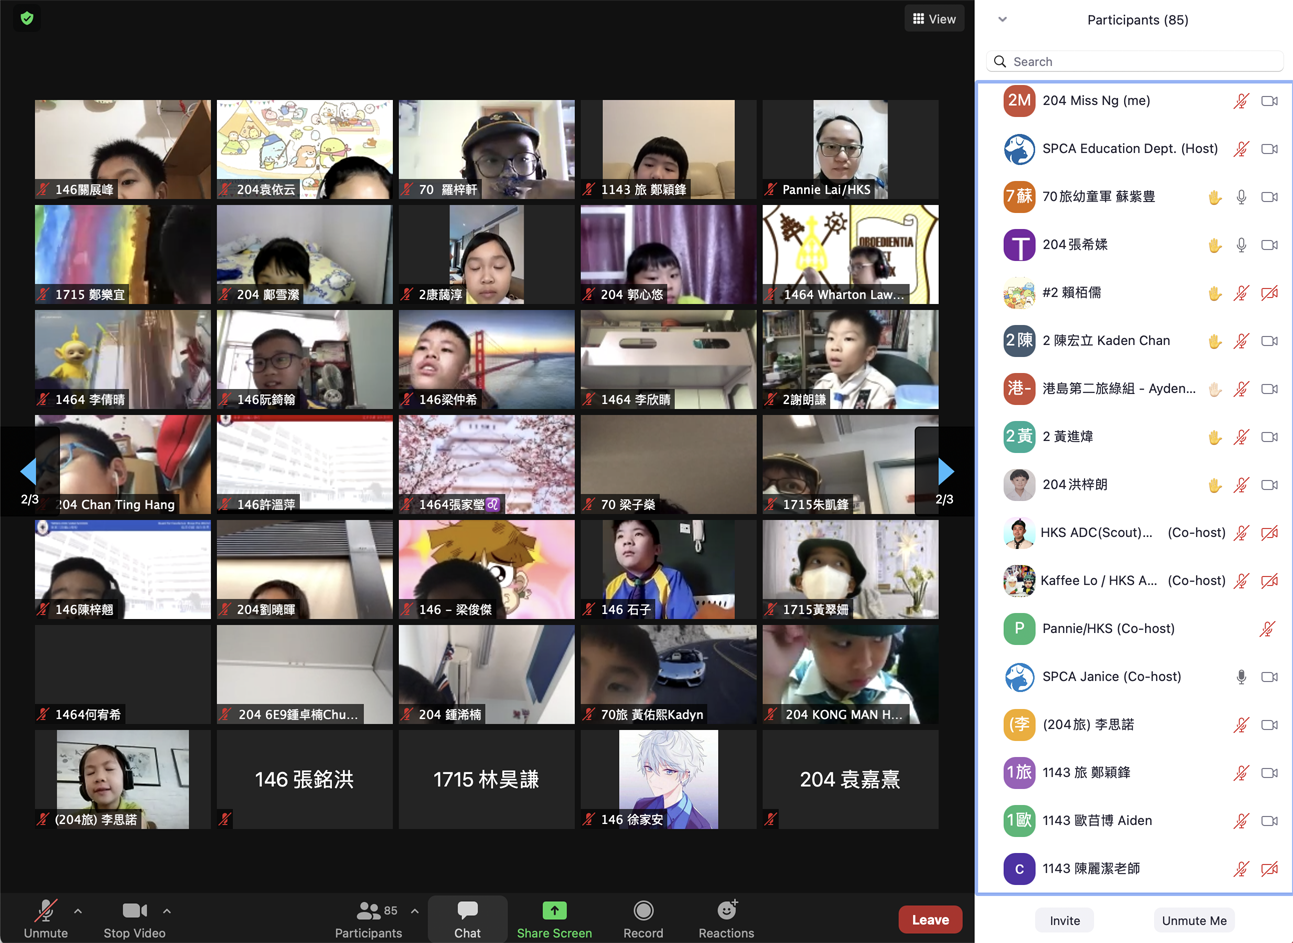Collapse the Participants panel chevron
The image size is (1293, 943).
(x=1002, y=20)
